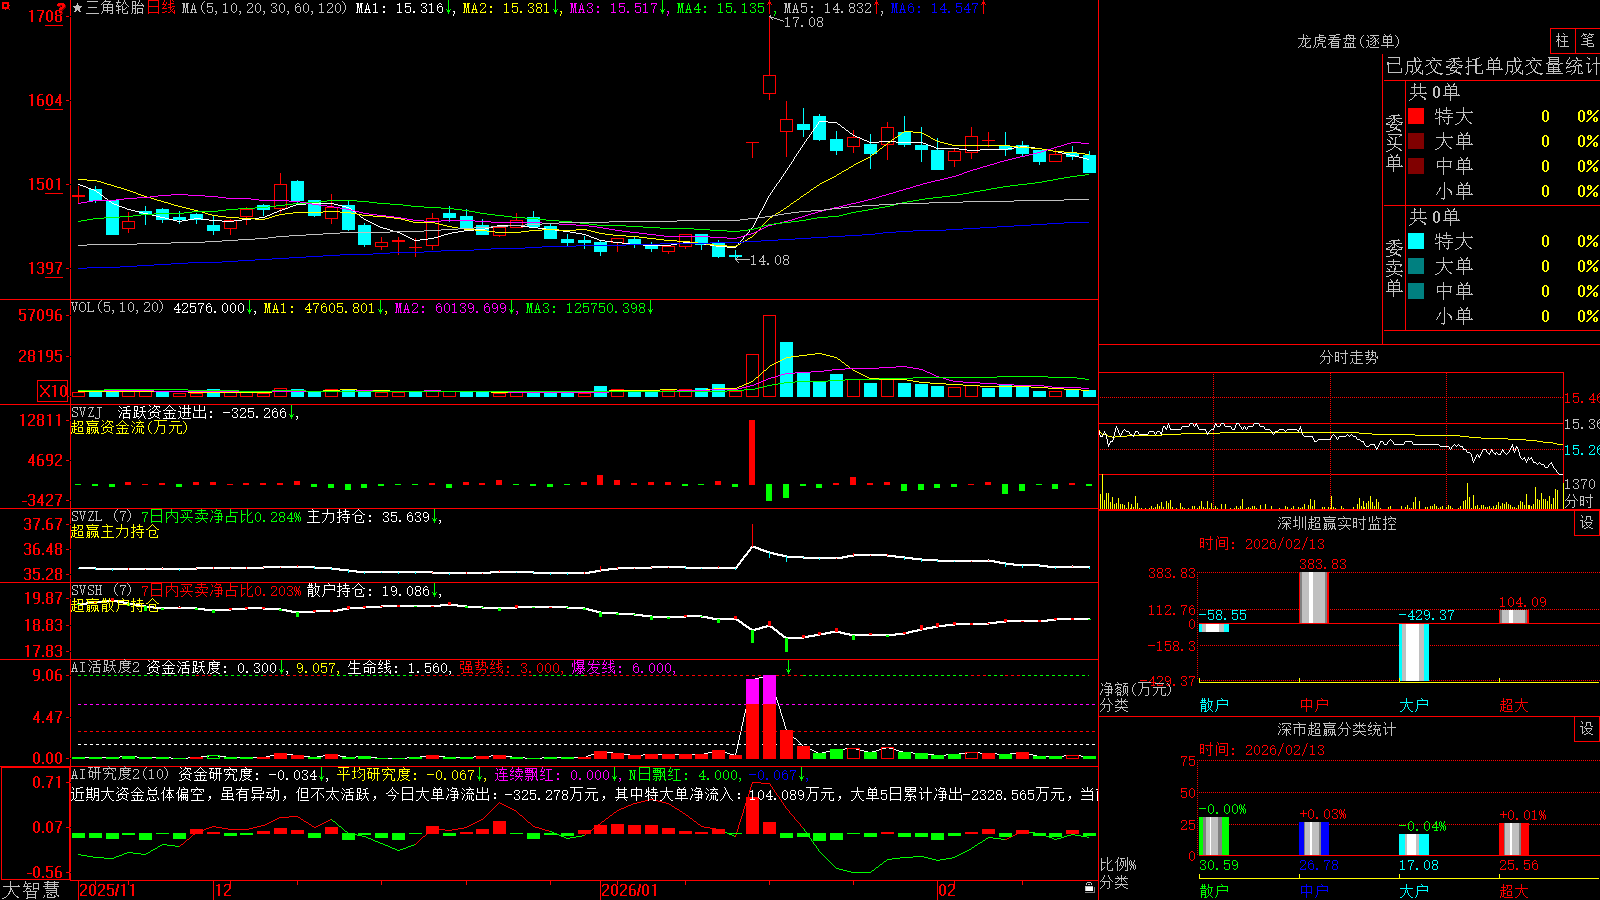Click the red question mark near 1708

click(62, 7)
